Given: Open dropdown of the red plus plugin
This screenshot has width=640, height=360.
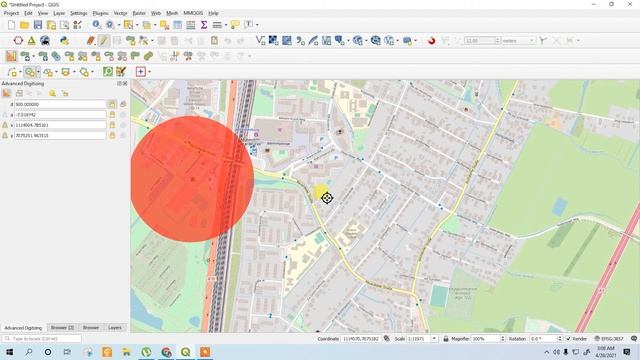Looking at the screenshot, I should 149,72.
